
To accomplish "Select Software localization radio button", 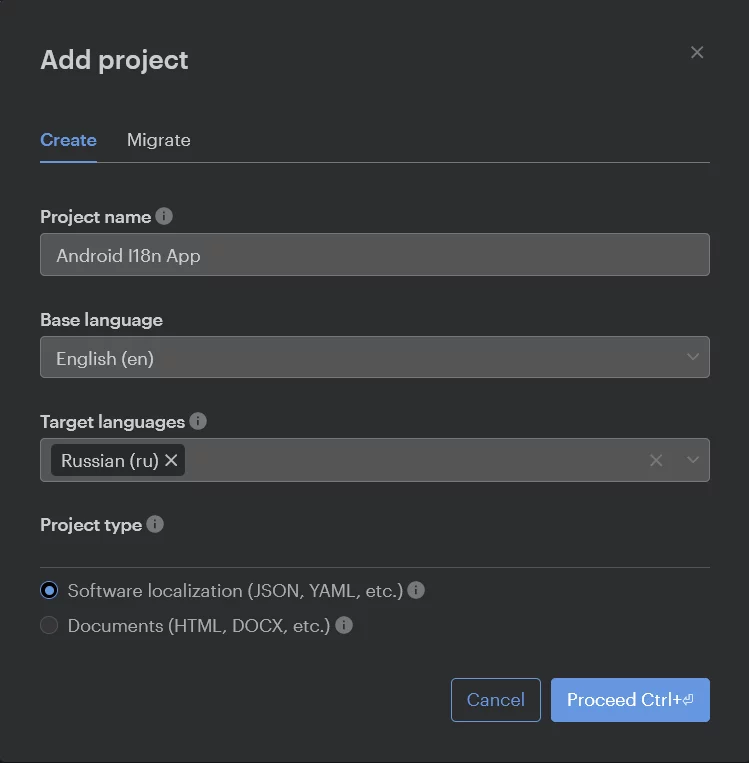I will tap(49, 590).
